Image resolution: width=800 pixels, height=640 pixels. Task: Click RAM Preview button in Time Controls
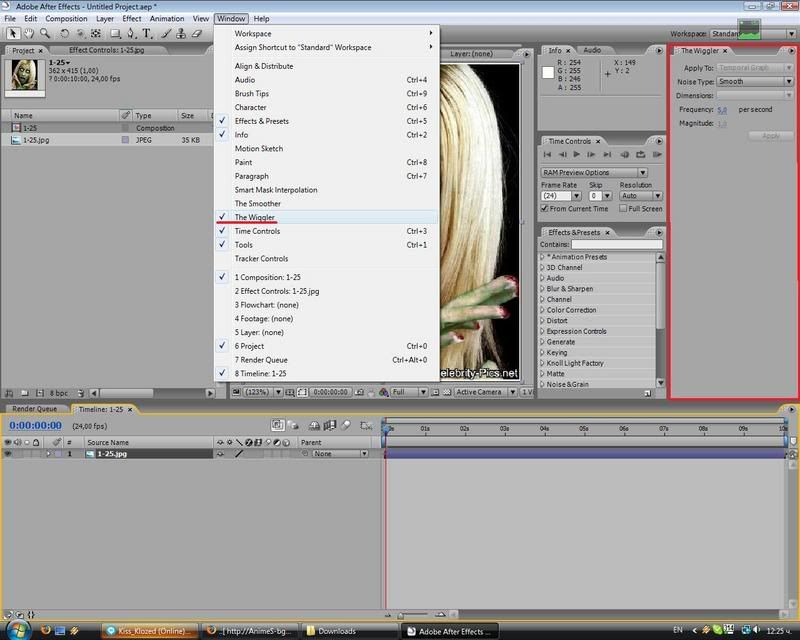[x=657, y=155]
